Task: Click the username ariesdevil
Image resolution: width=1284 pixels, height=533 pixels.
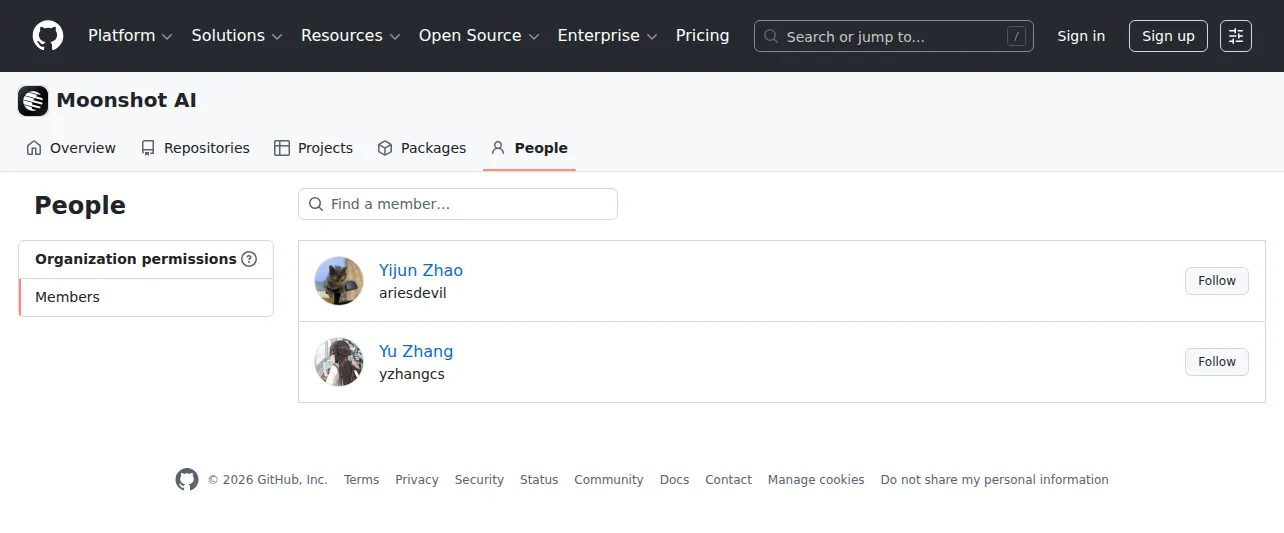Action: coord(413,293)
